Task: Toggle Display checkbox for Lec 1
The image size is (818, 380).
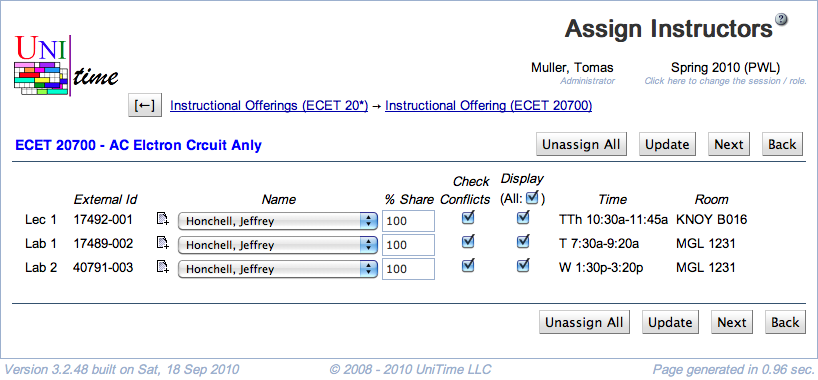Action: [523, 218]
